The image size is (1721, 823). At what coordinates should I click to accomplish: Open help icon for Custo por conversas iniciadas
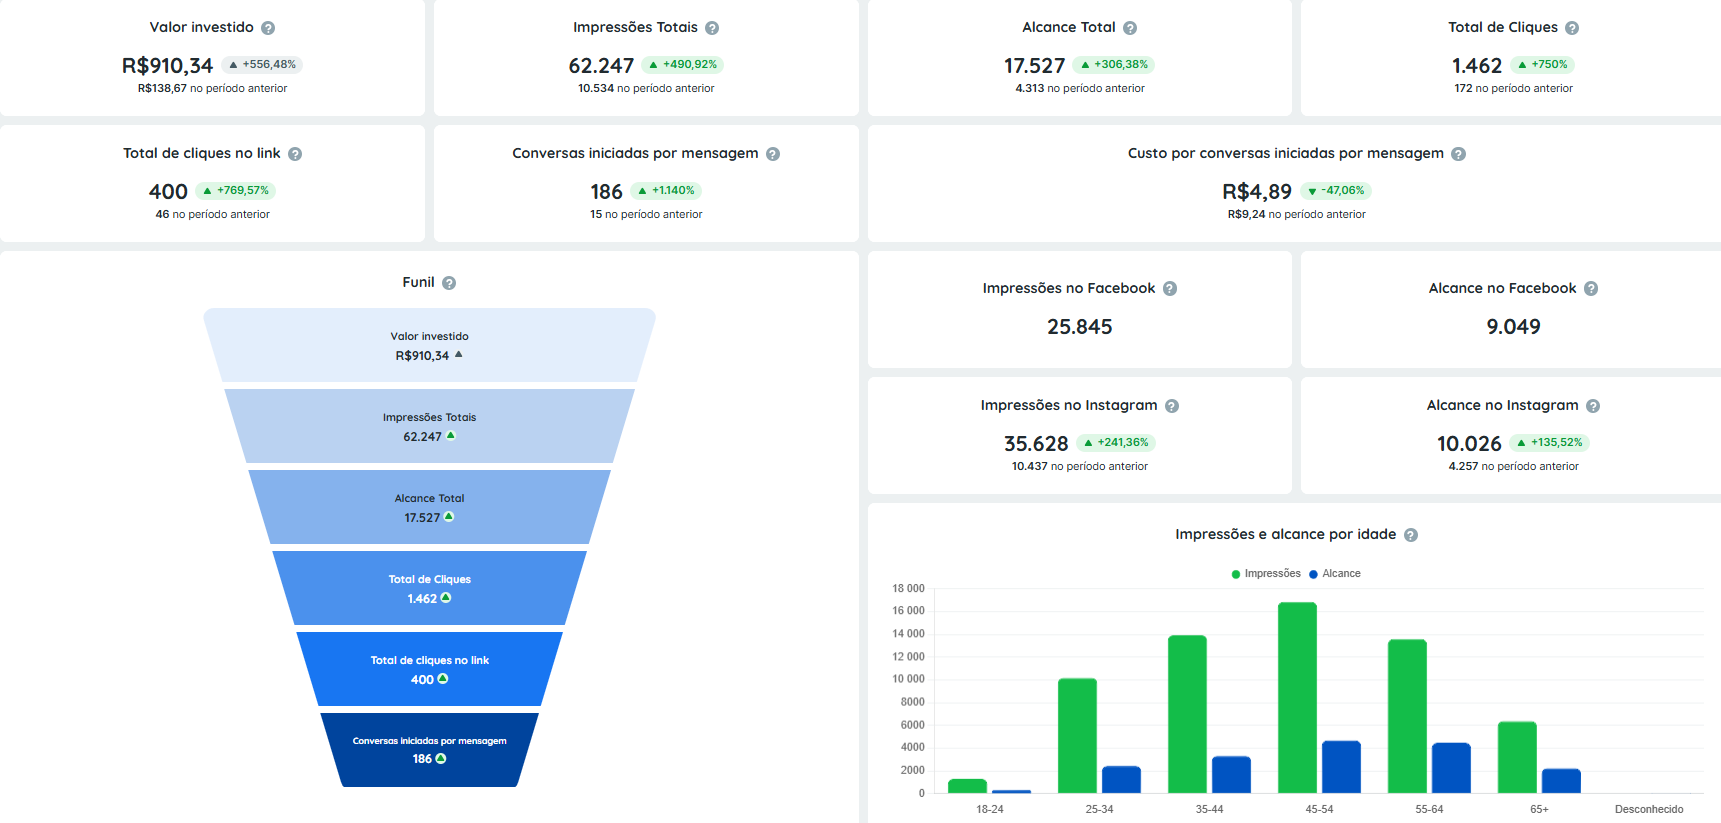pyautogui.click(x=1459, y=154)
